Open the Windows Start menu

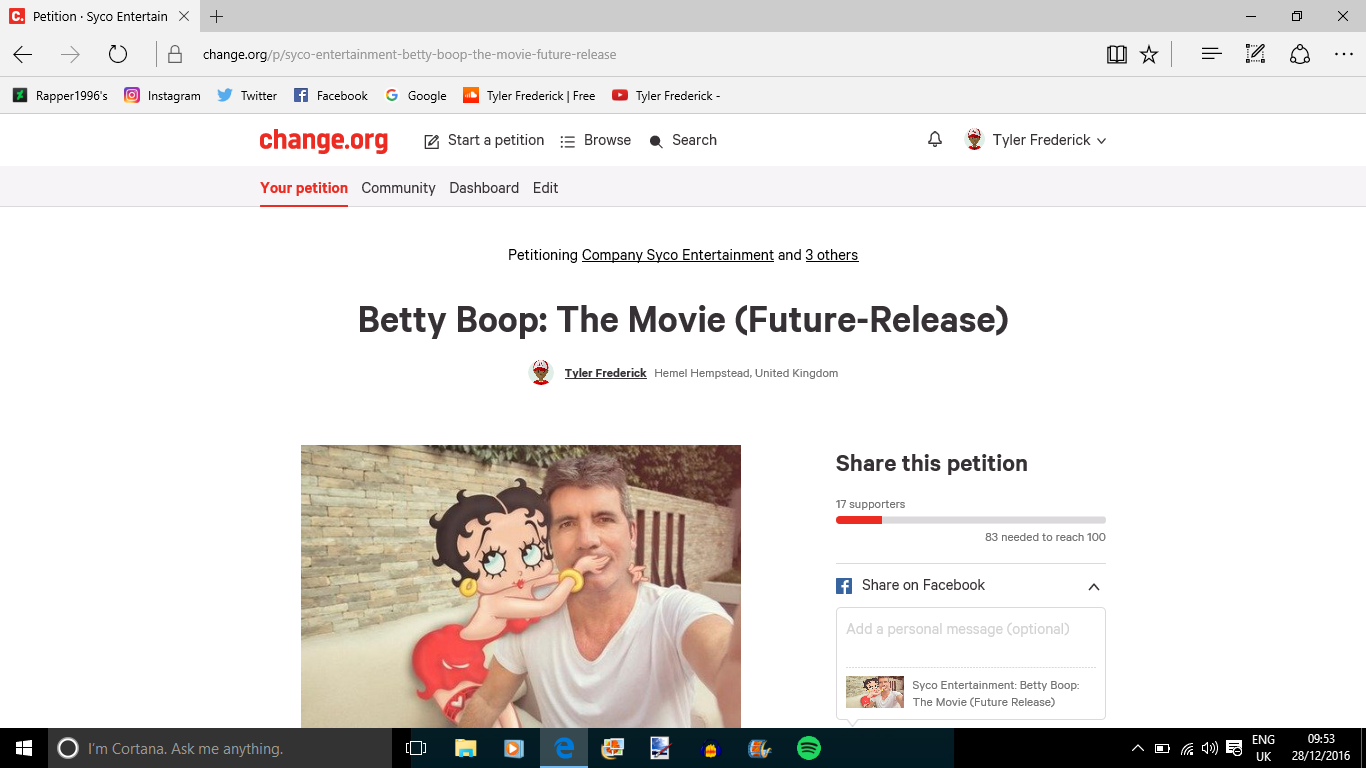(24, 748)
